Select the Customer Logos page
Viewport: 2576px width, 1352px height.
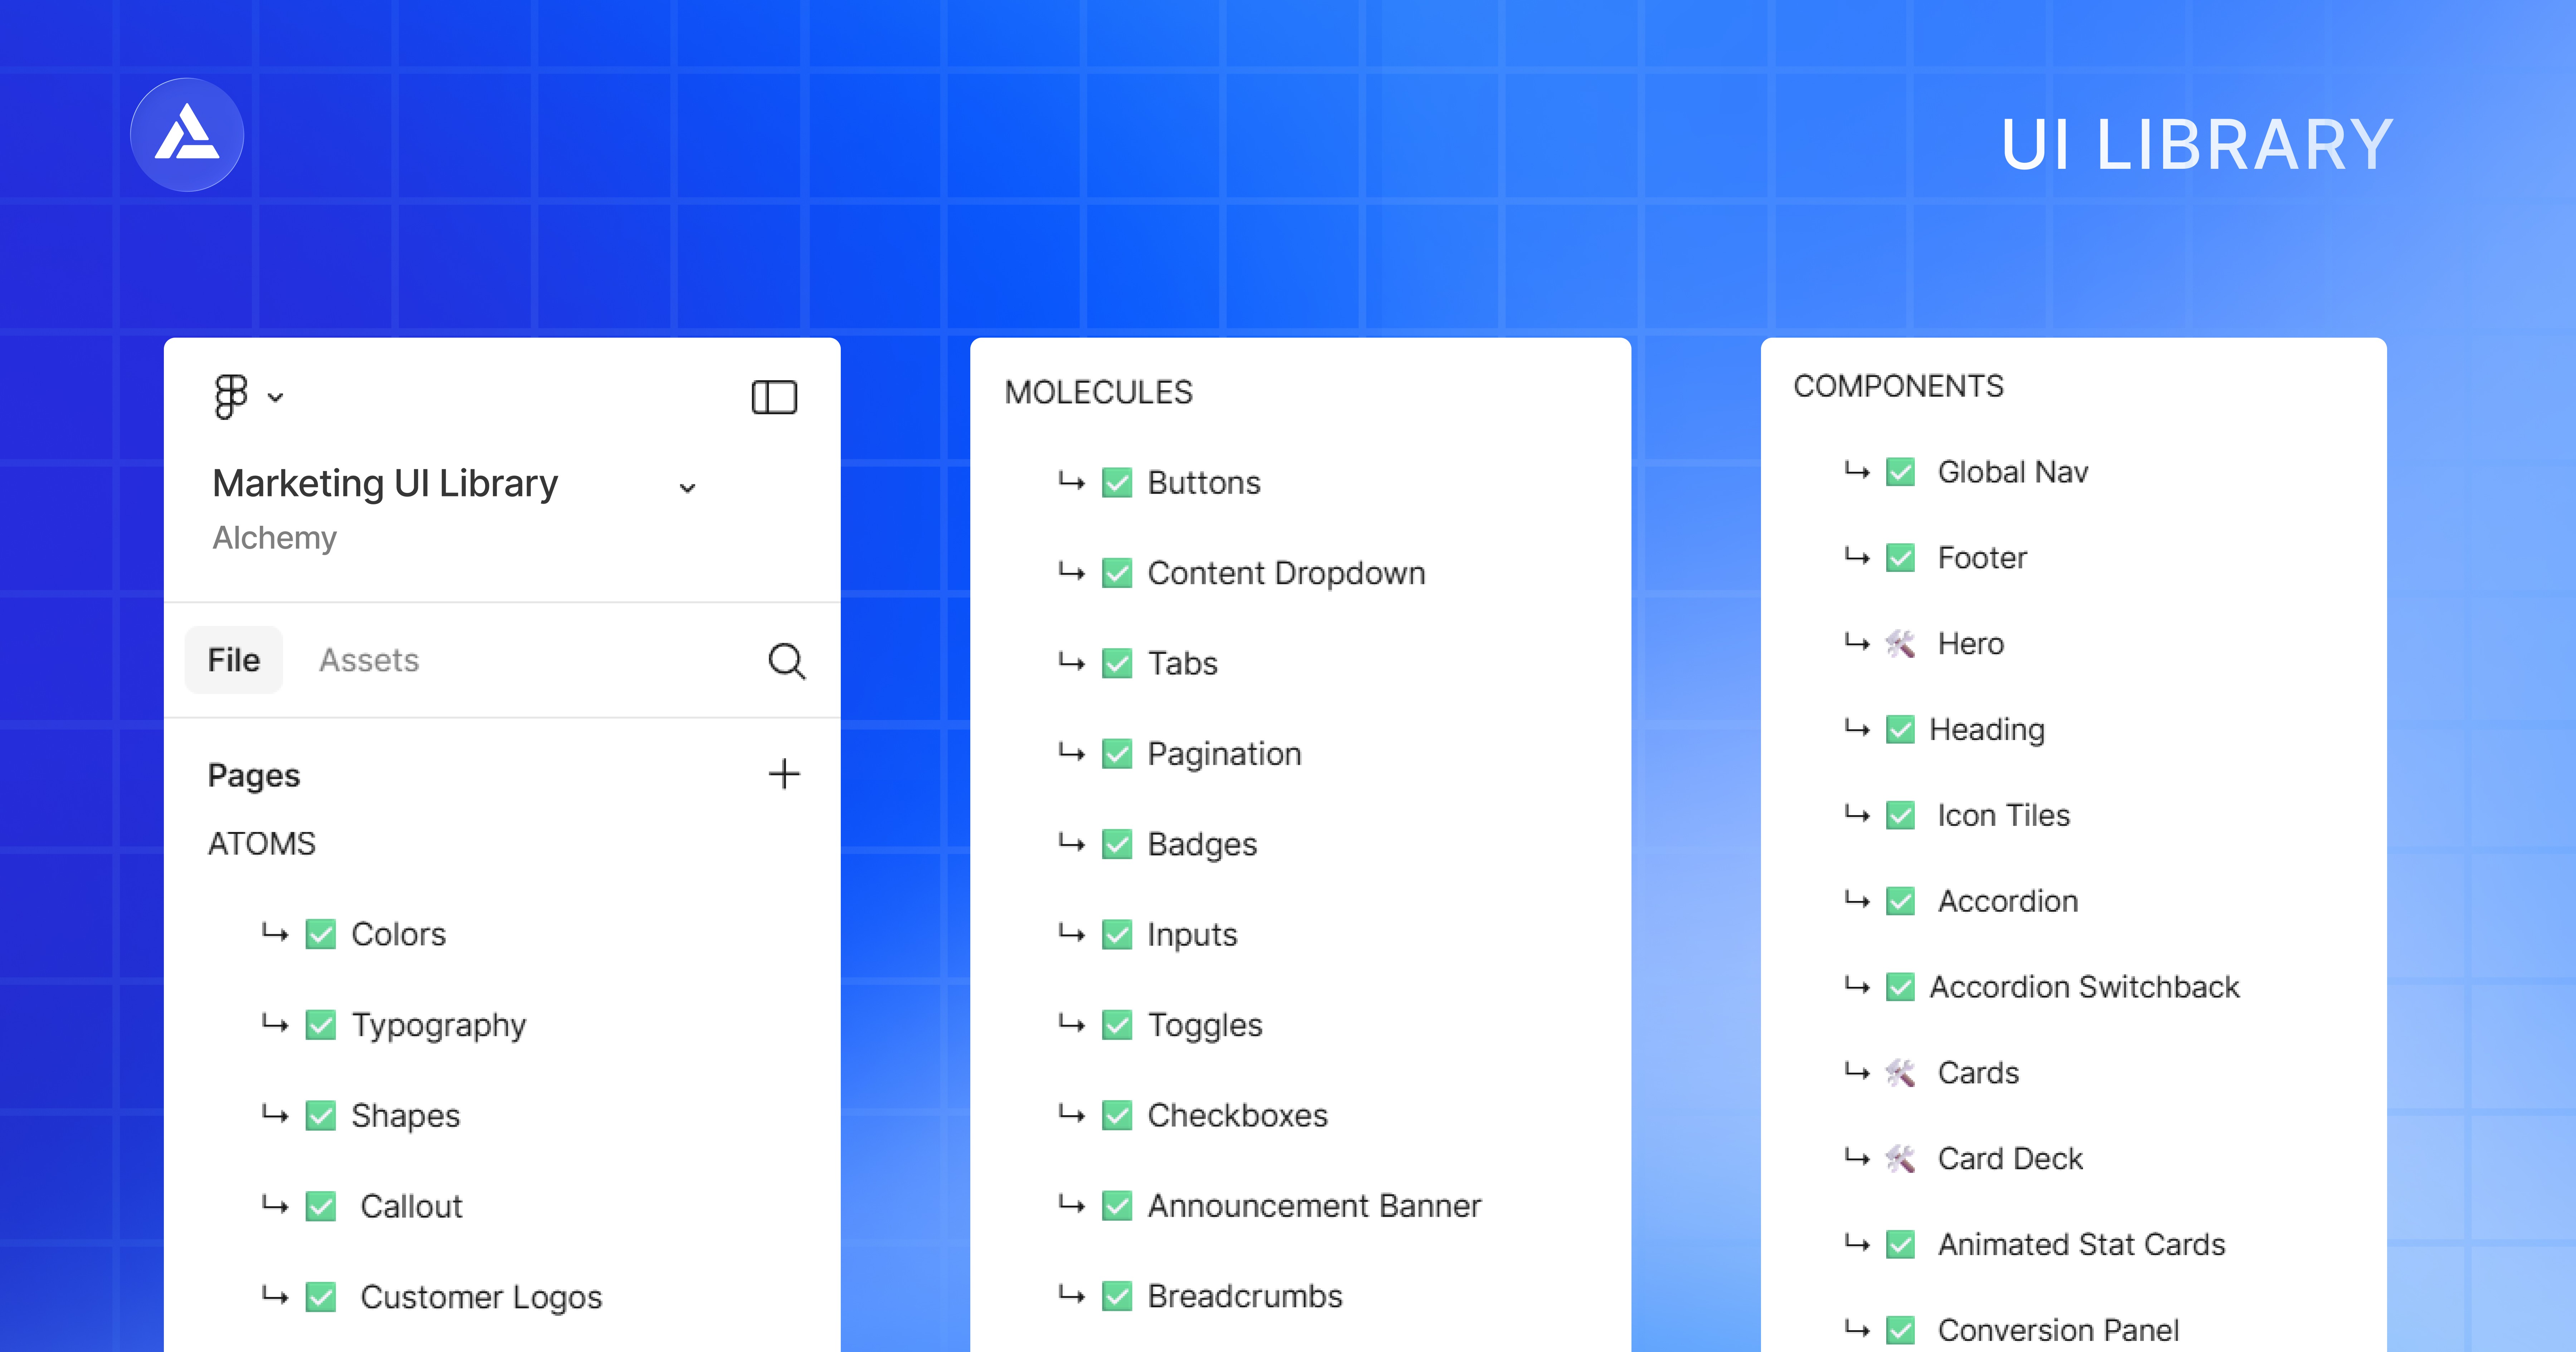click(481, 1297)
